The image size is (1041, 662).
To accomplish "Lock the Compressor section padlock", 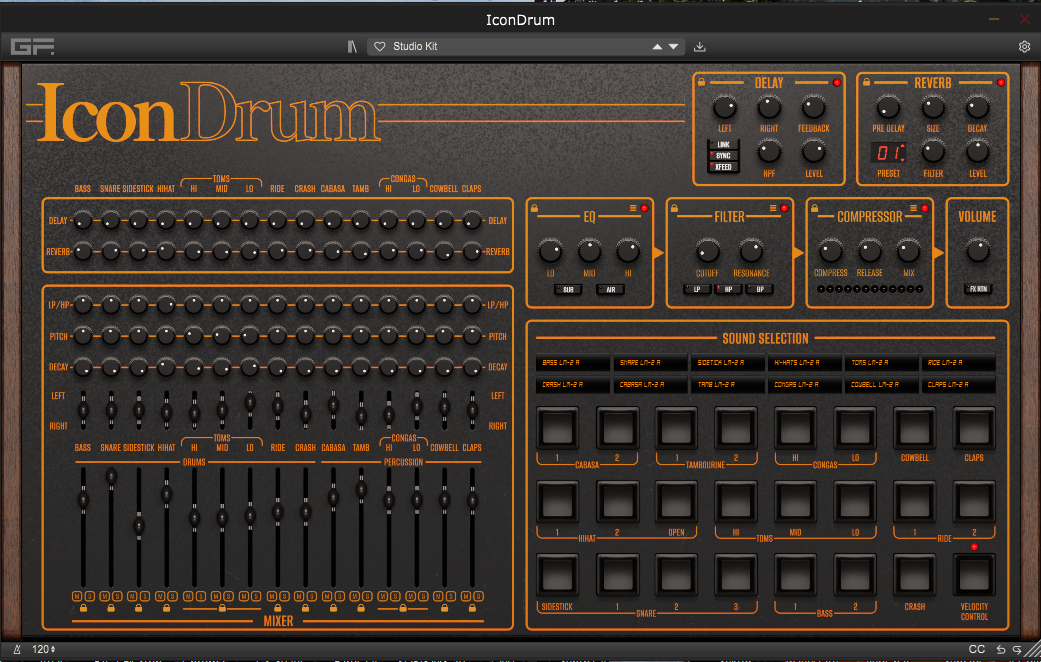I will pyautogui.click(x=815, y=208).
